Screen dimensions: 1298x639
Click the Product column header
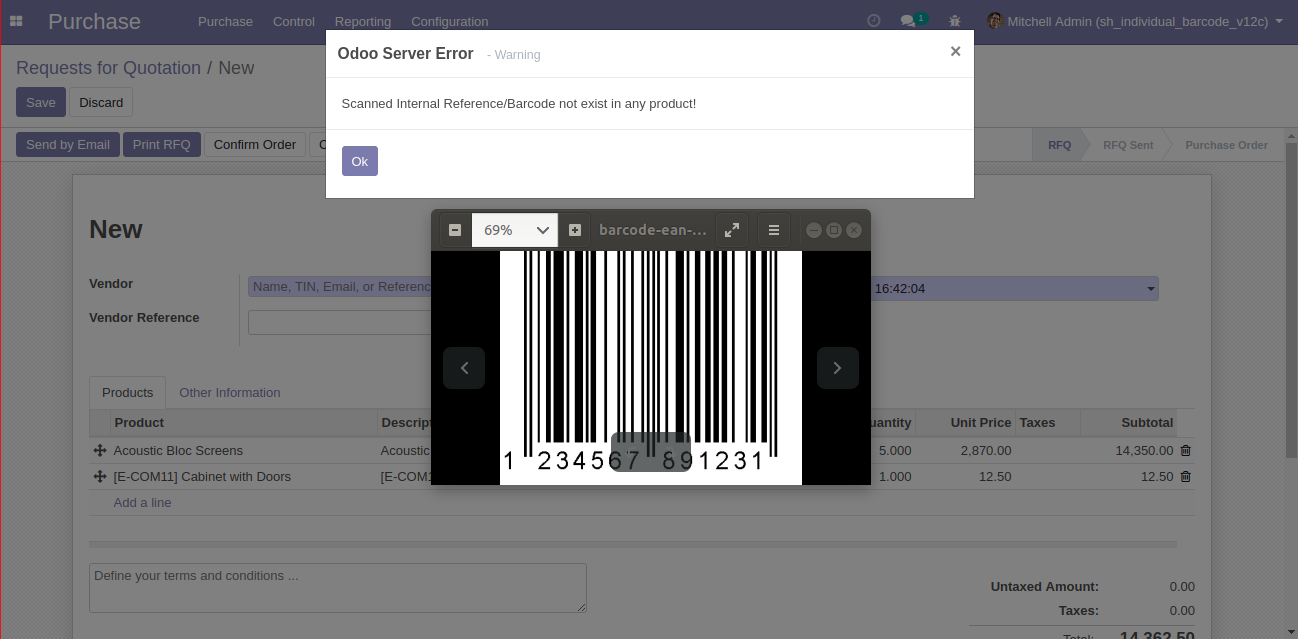tap(243, 423)
